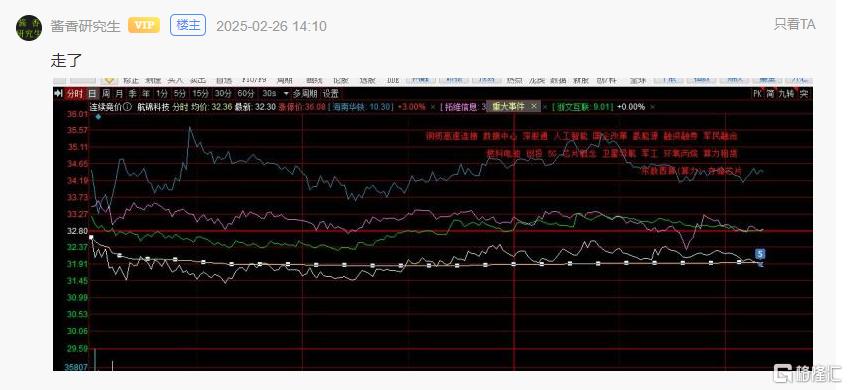Expand the dropdown arrow after 30s
This screenshot has height=390, width=848.
[x=286, y=94]
